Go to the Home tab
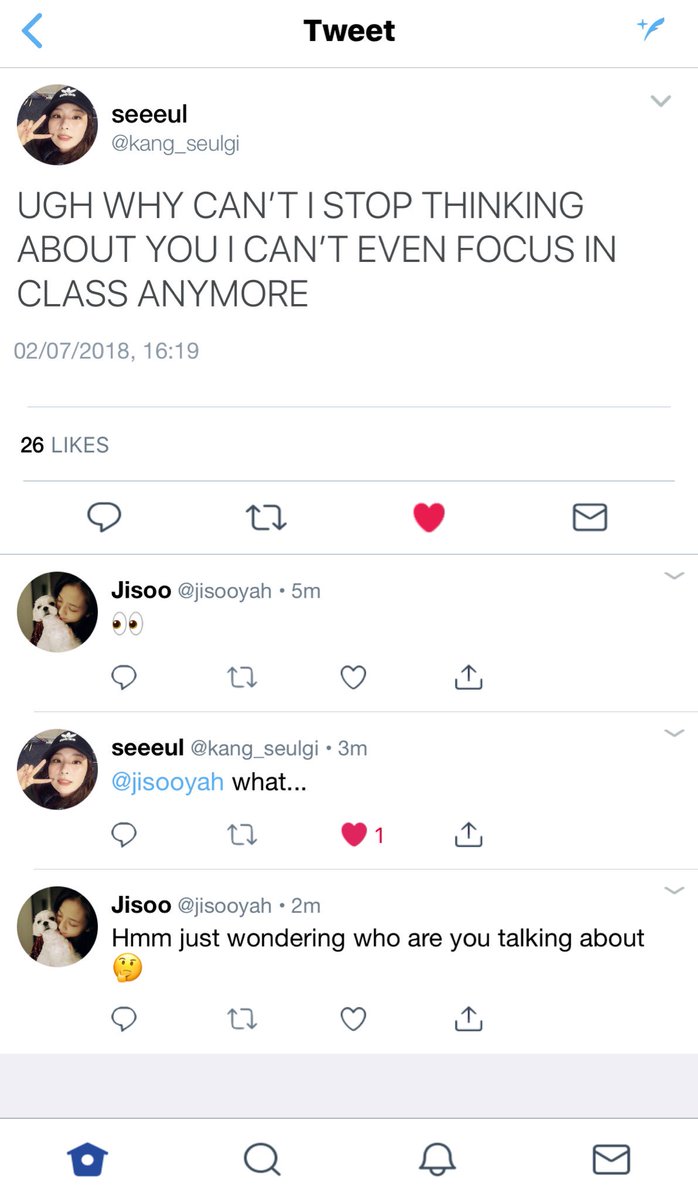 click(x=87, y=1159)
